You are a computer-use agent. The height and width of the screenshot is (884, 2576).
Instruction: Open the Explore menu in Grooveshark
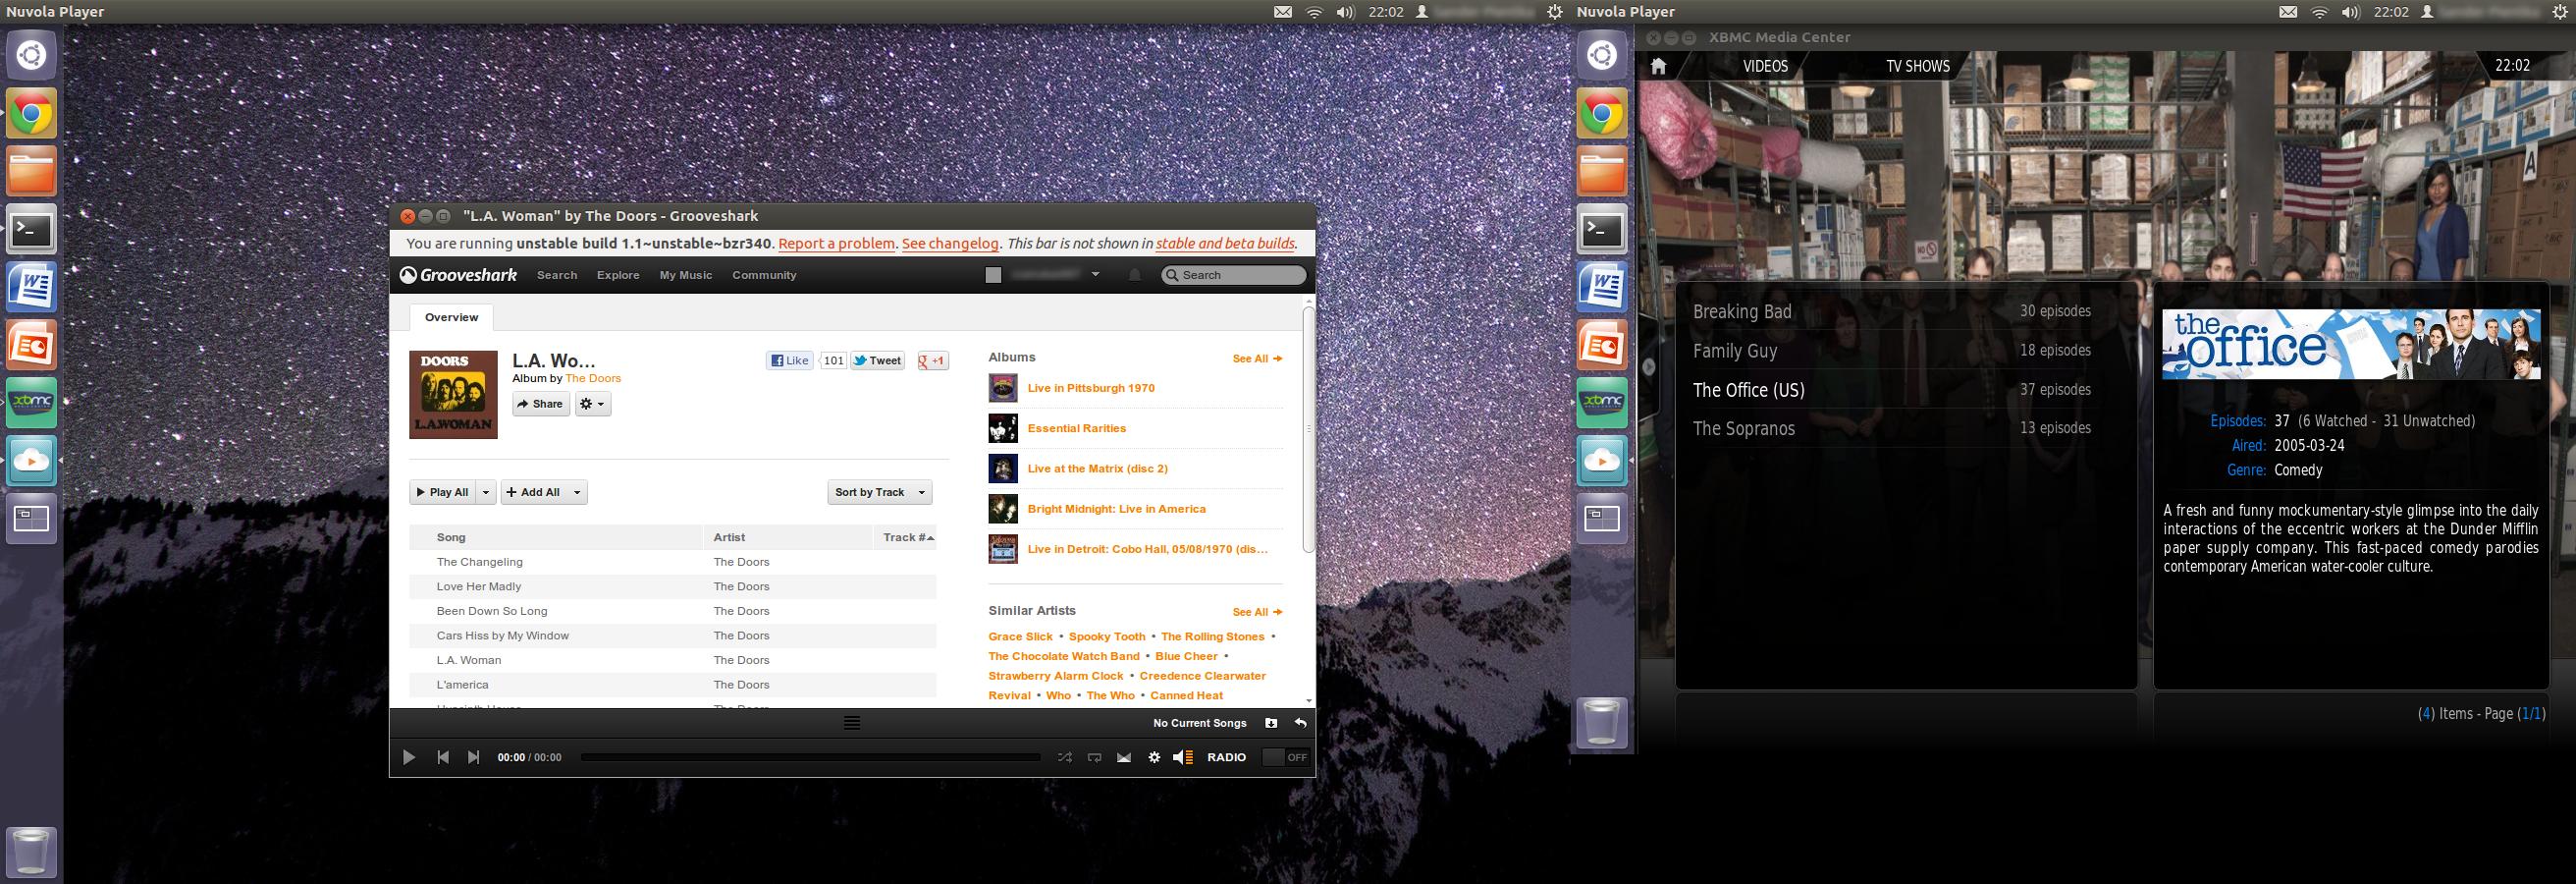click(618, 275)
